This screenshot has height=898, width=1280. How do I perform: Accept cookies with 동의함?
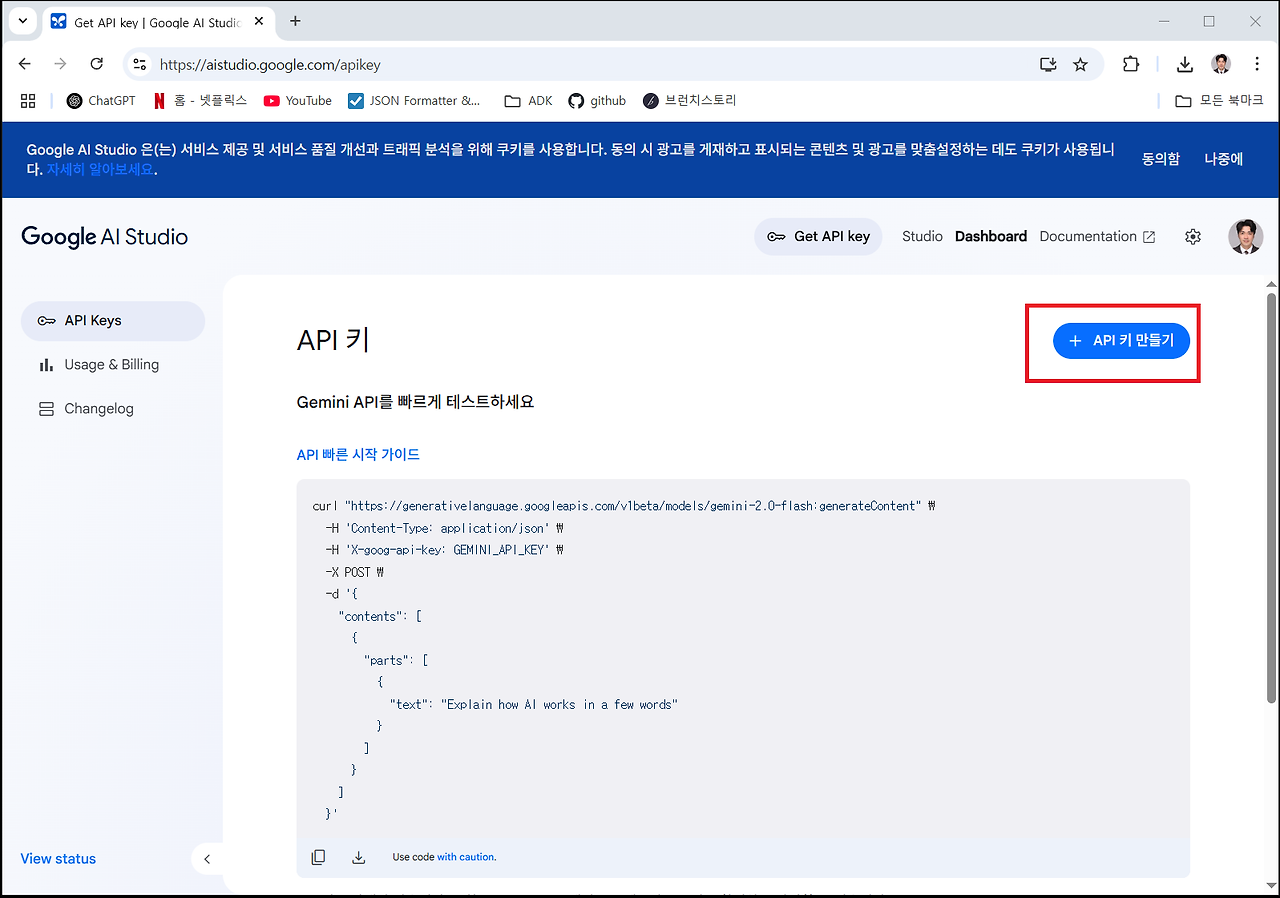coord(1161,159)
